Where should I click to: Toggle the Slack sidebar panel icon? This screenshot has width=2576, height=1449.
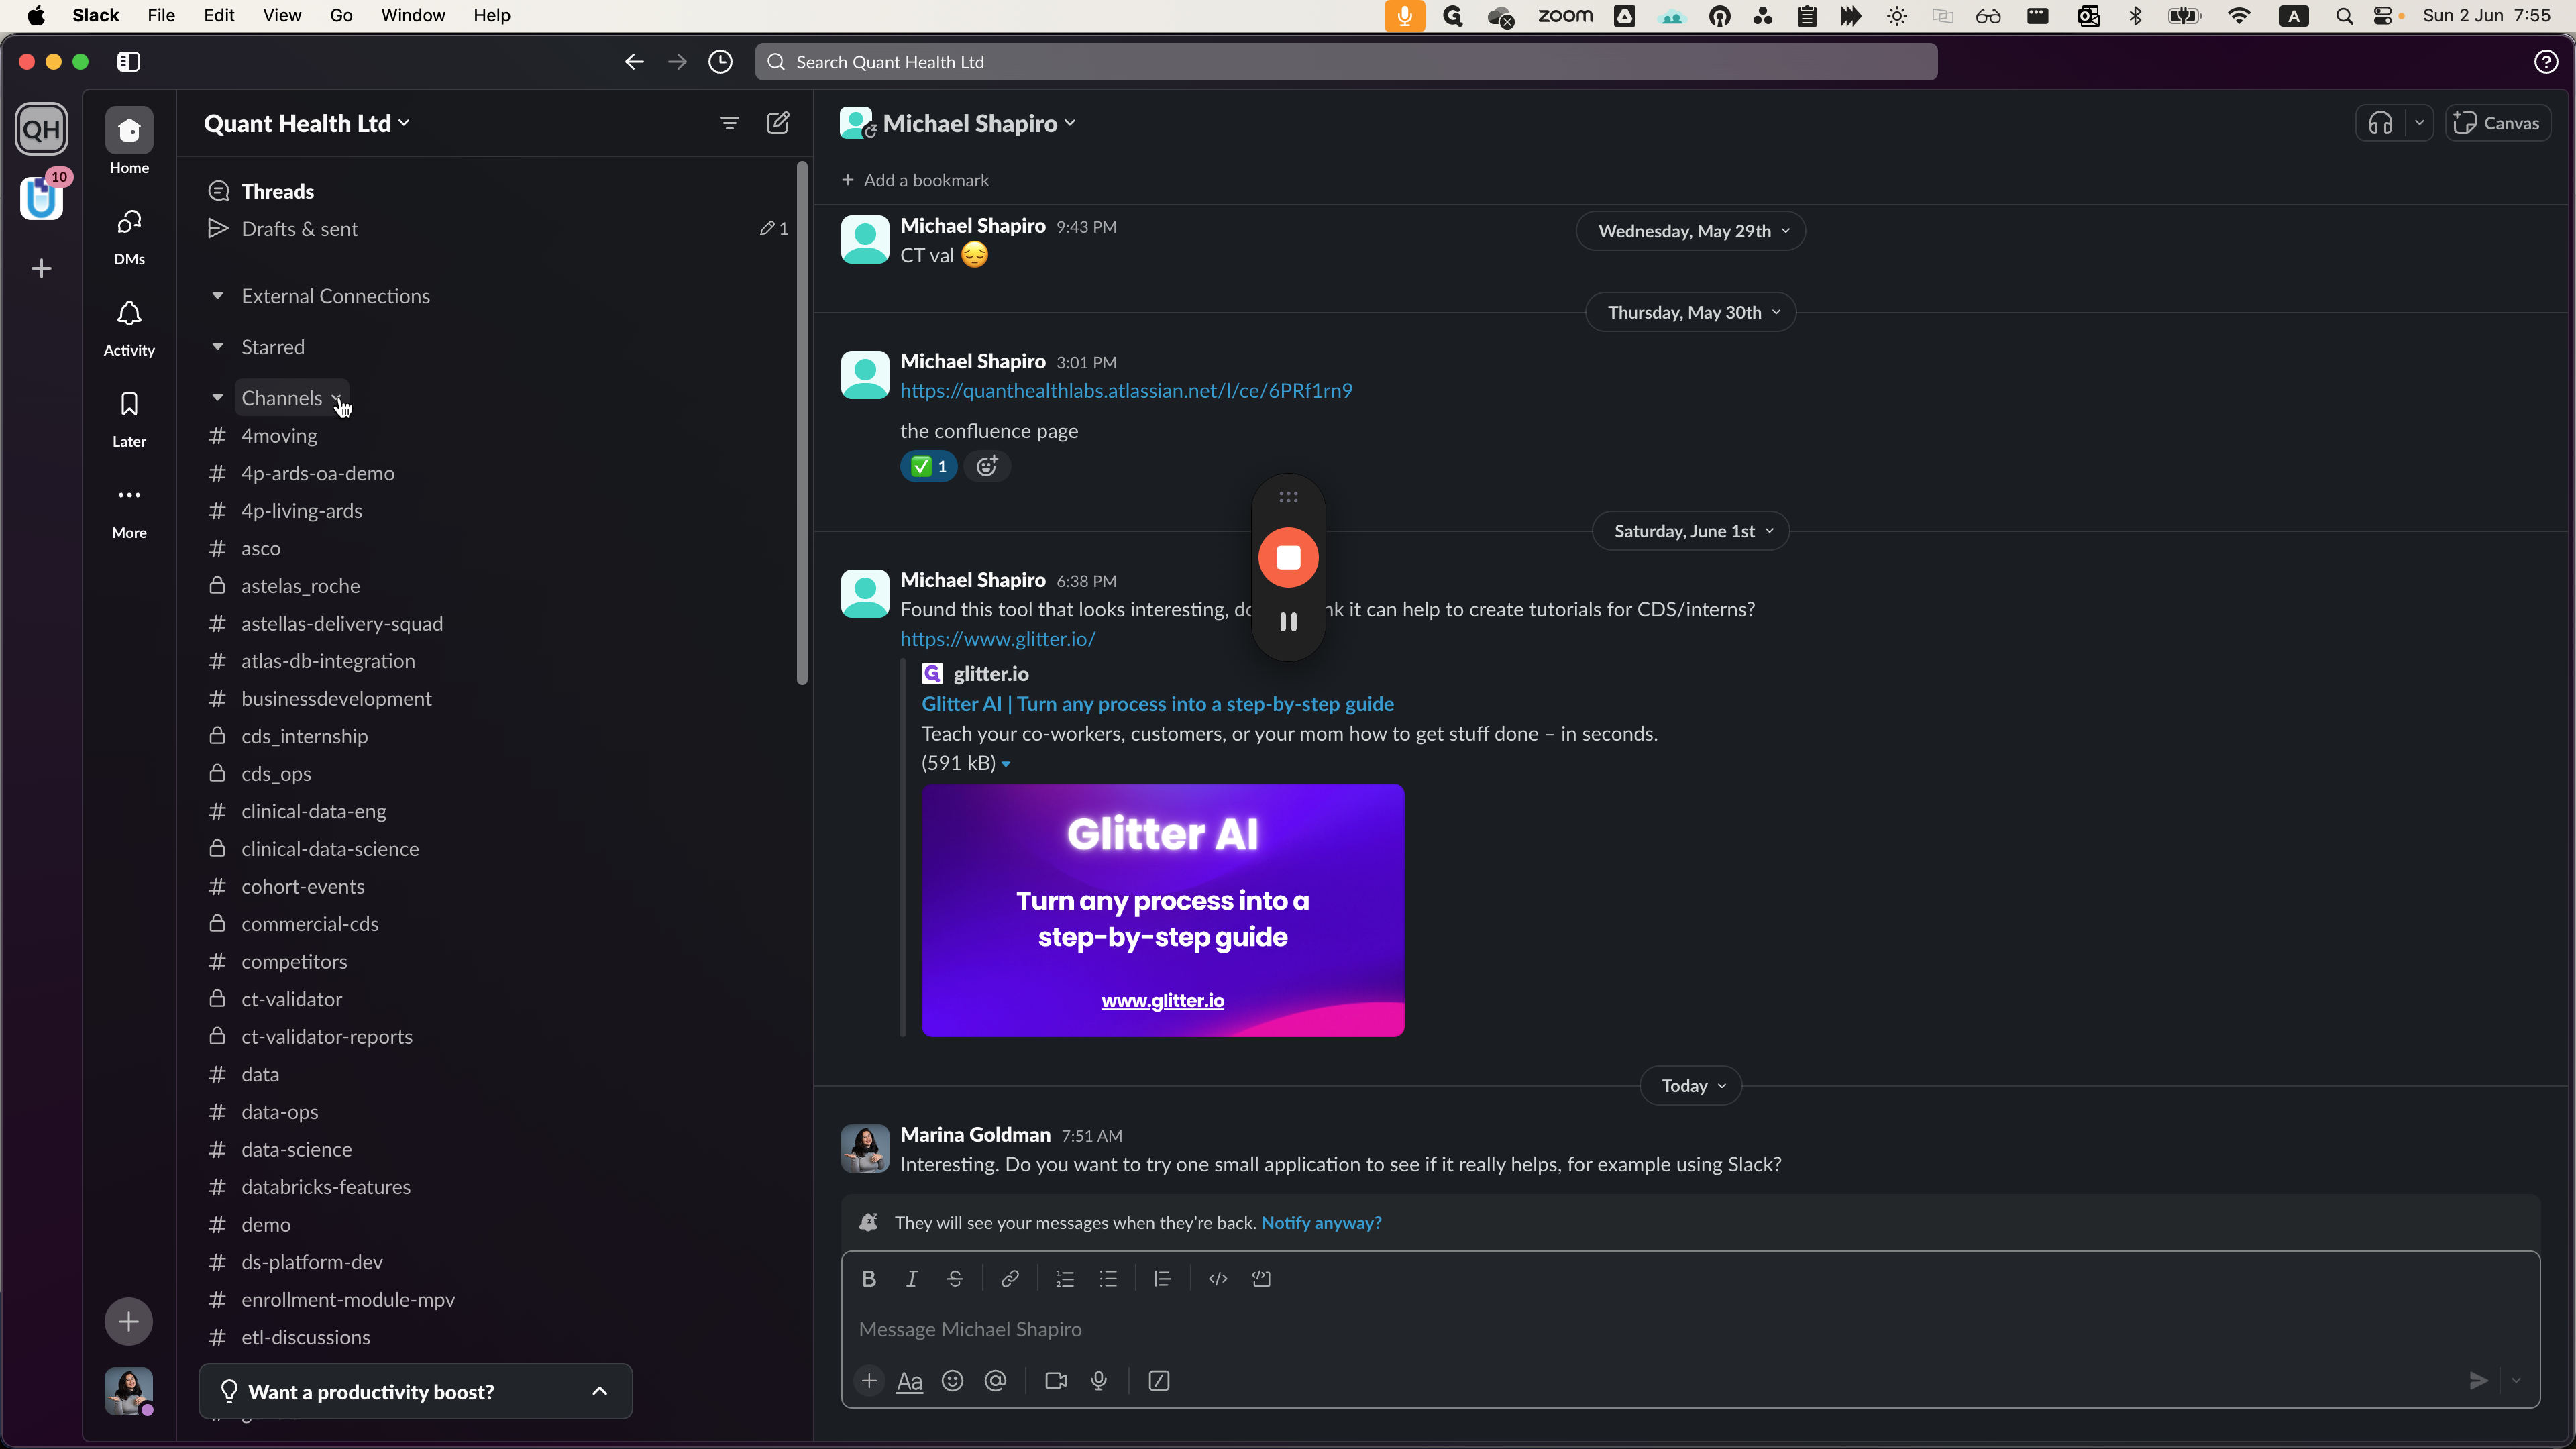pyautogui.click(x=129, y=62)
